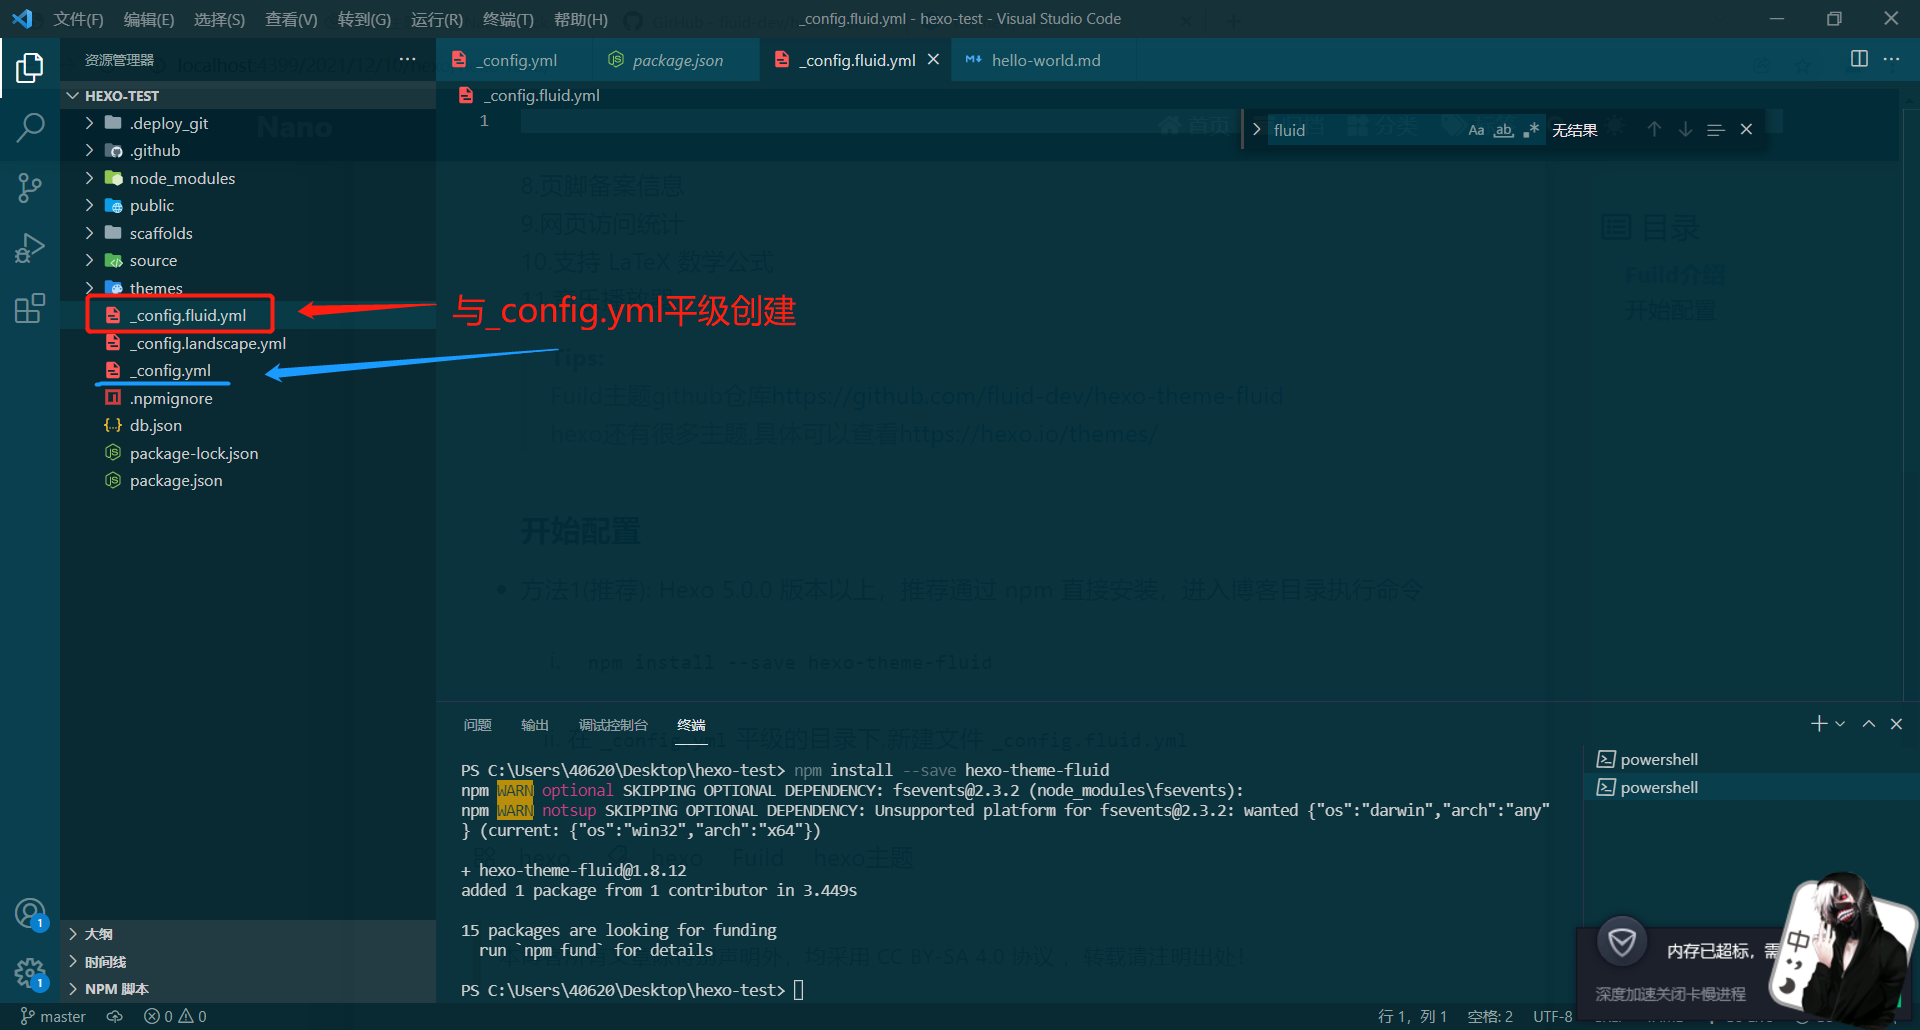Toggle Match Whole Word in find widget

pos(1503,130)
